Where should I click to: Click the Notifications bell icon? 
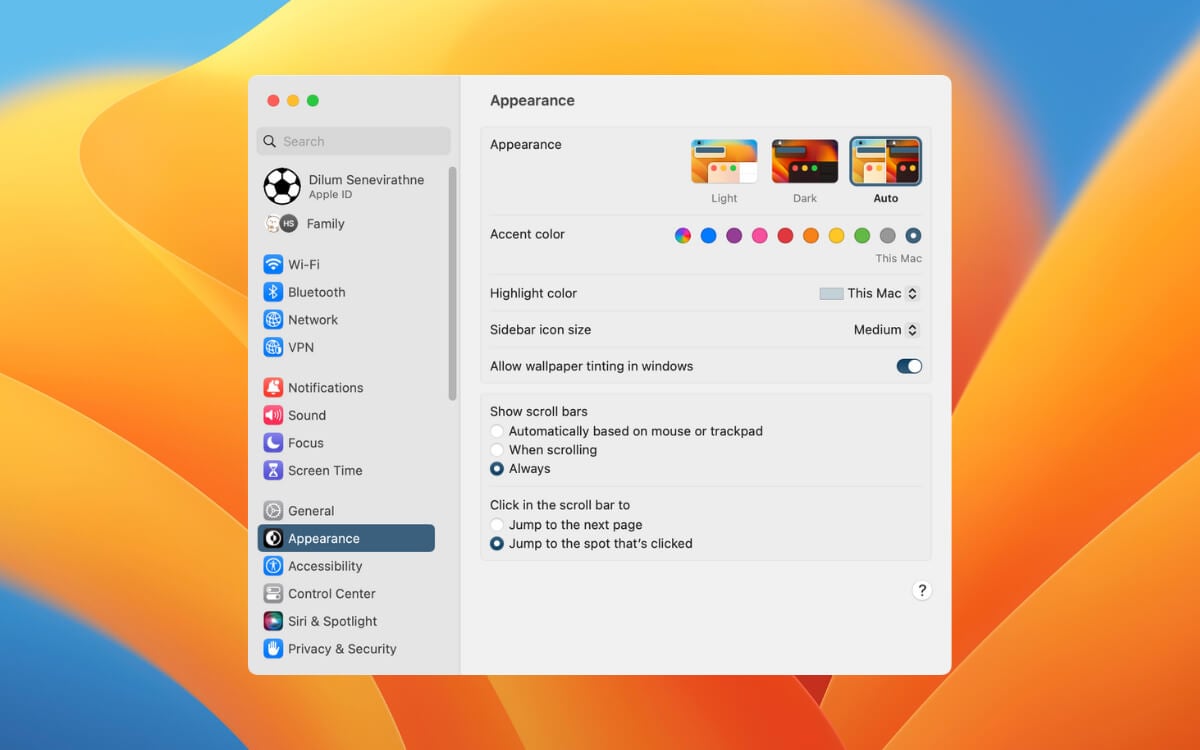(273, 387)
